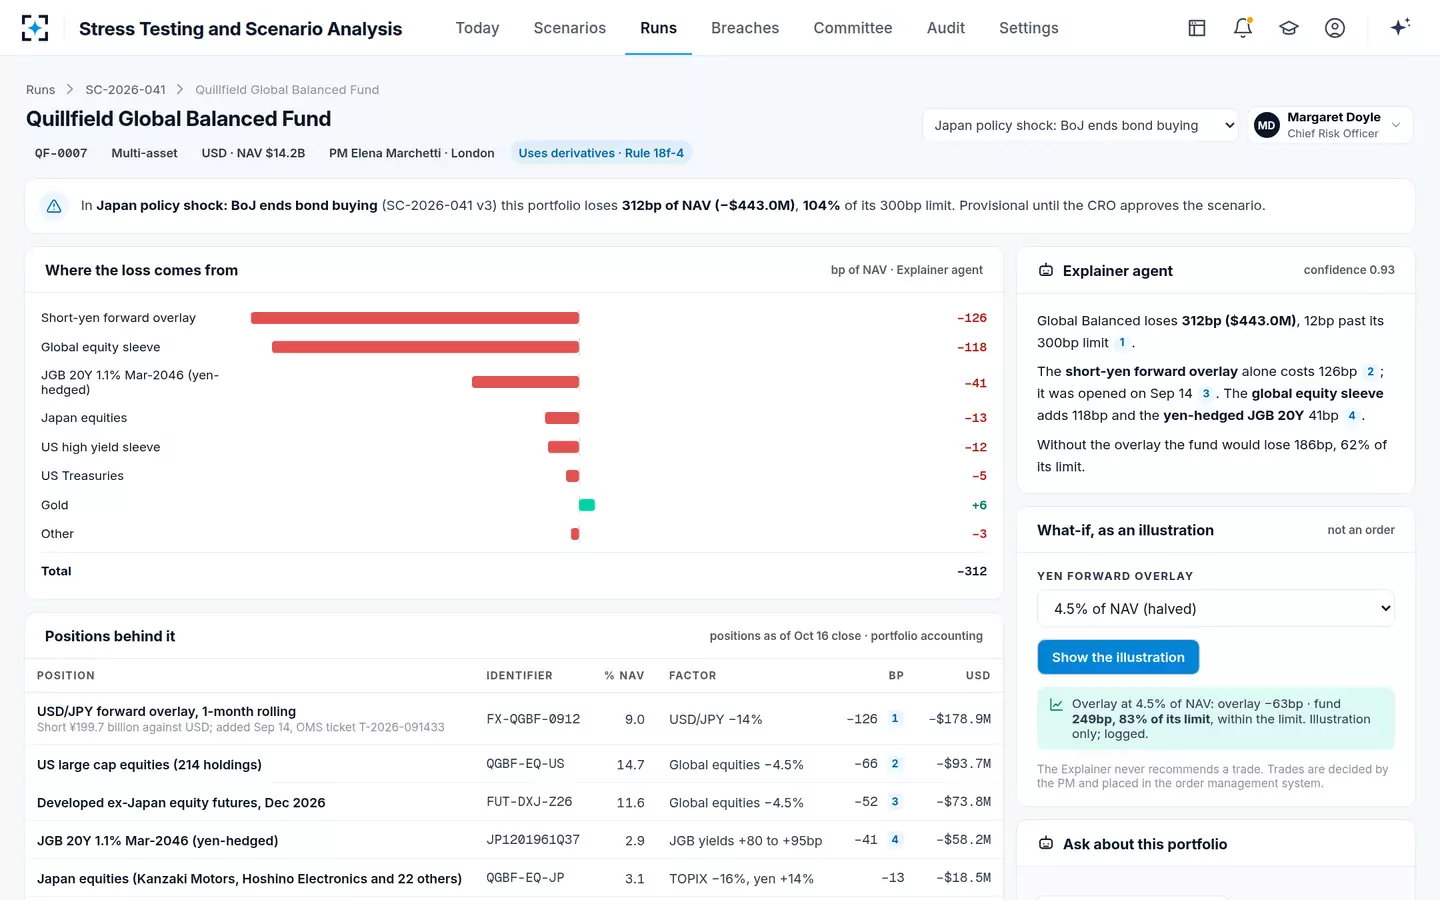The height and width of the screenshot is (900, 1440).
Task: Click Show the illustration button
Action: coord(1118,657)
